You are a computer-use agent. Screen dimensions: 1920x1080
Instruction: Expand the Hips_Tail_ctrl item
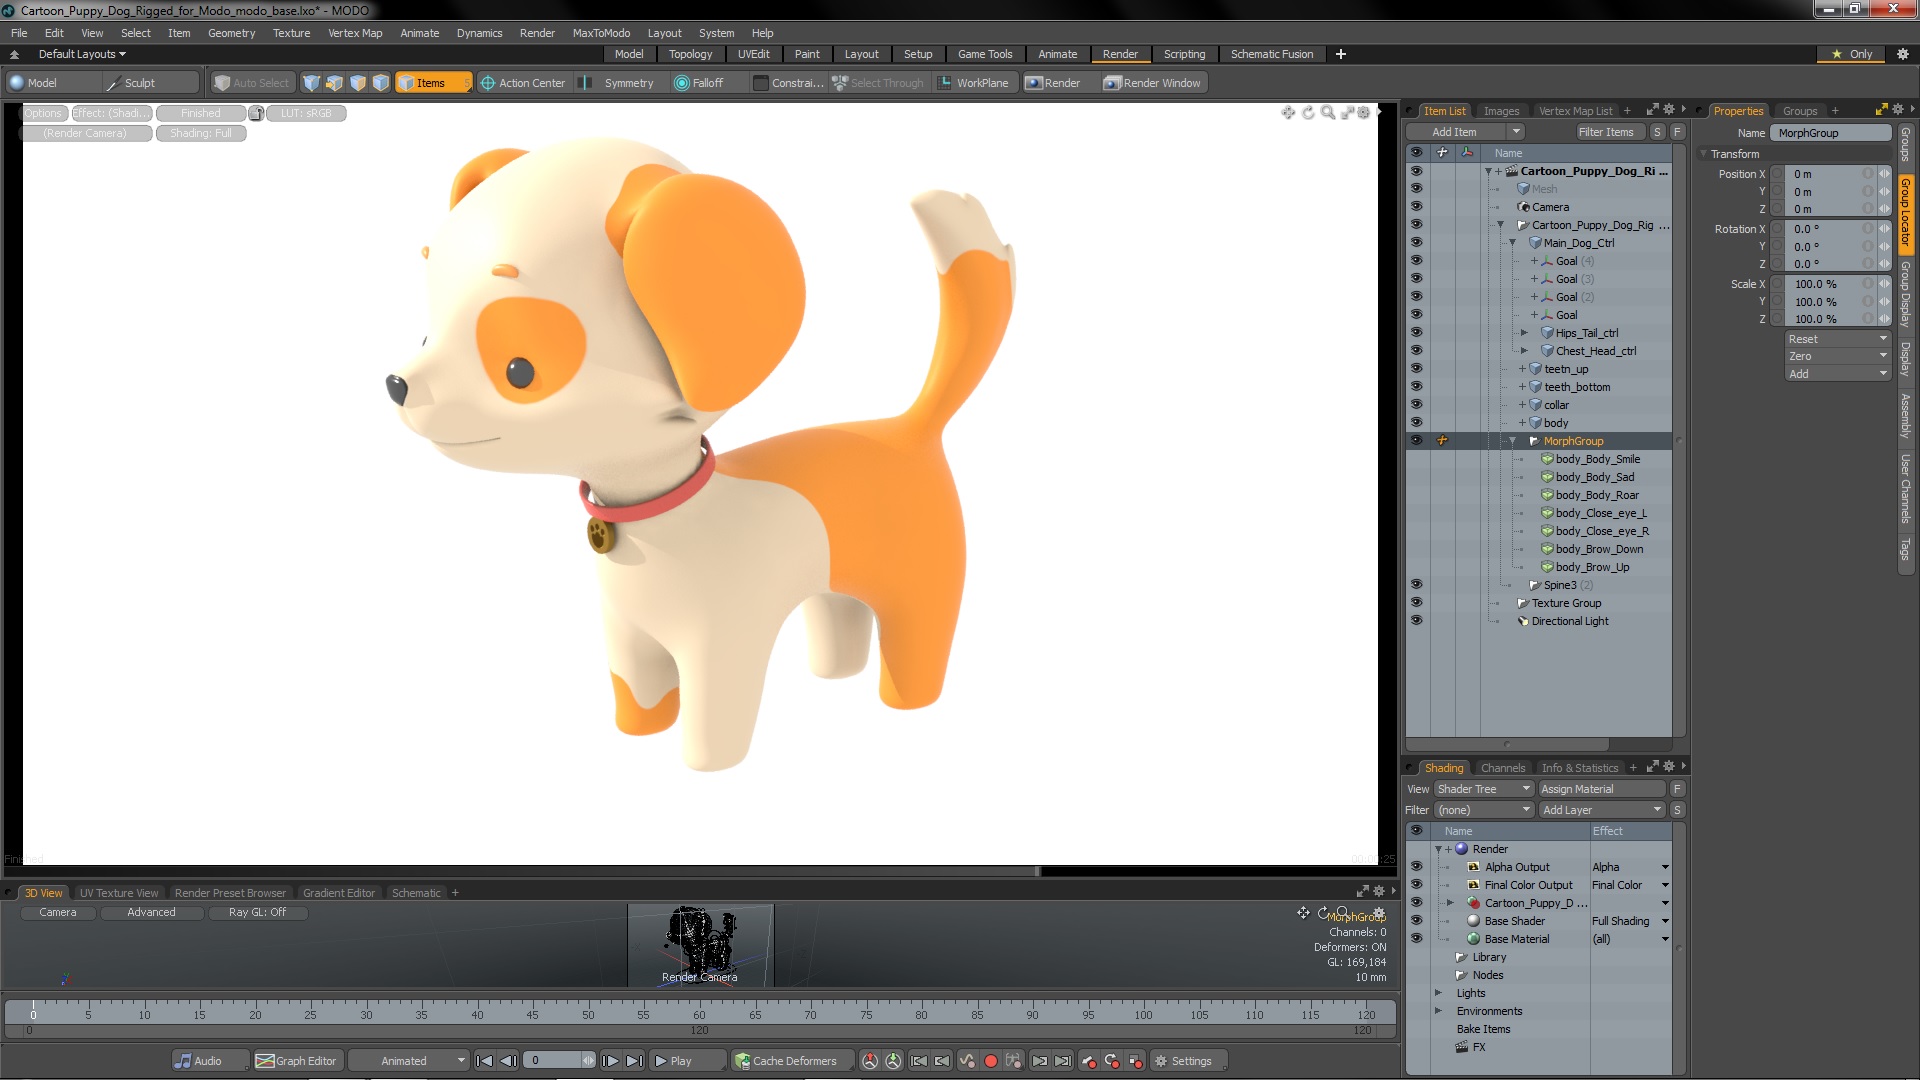point(1524,333)
